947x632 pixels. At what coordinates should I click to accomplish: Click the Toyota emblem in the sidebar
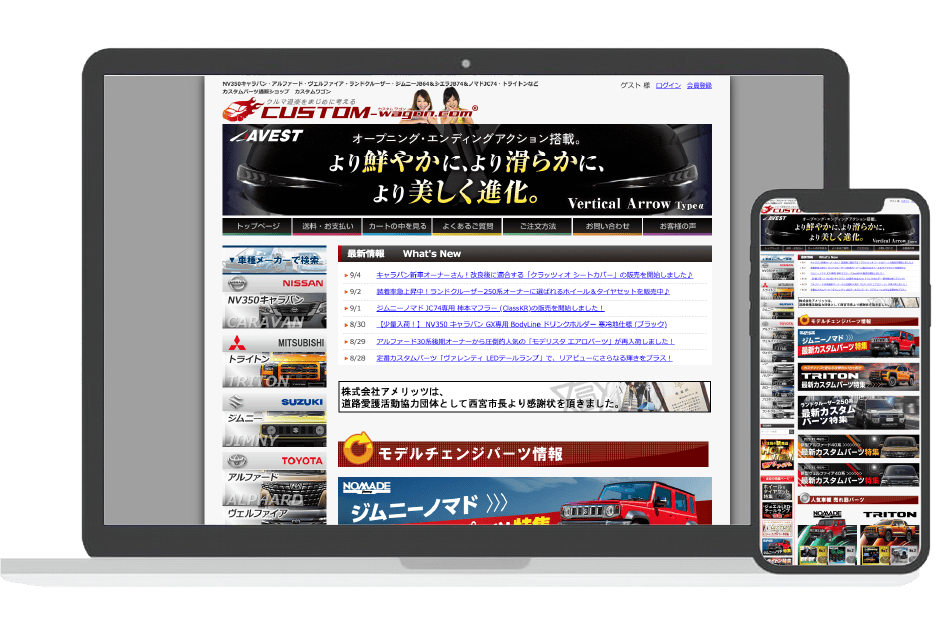237,462
